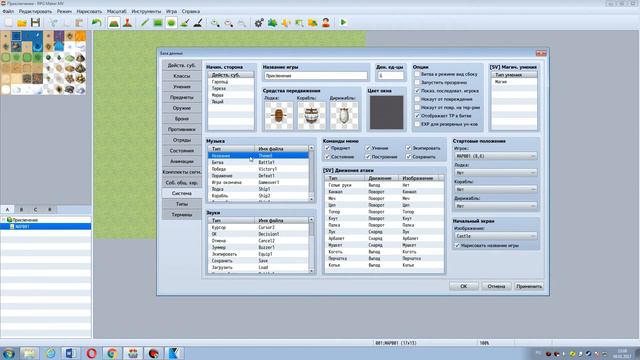Open the Character Generator icon
The image size is (640, 360).
click(326, 22)
